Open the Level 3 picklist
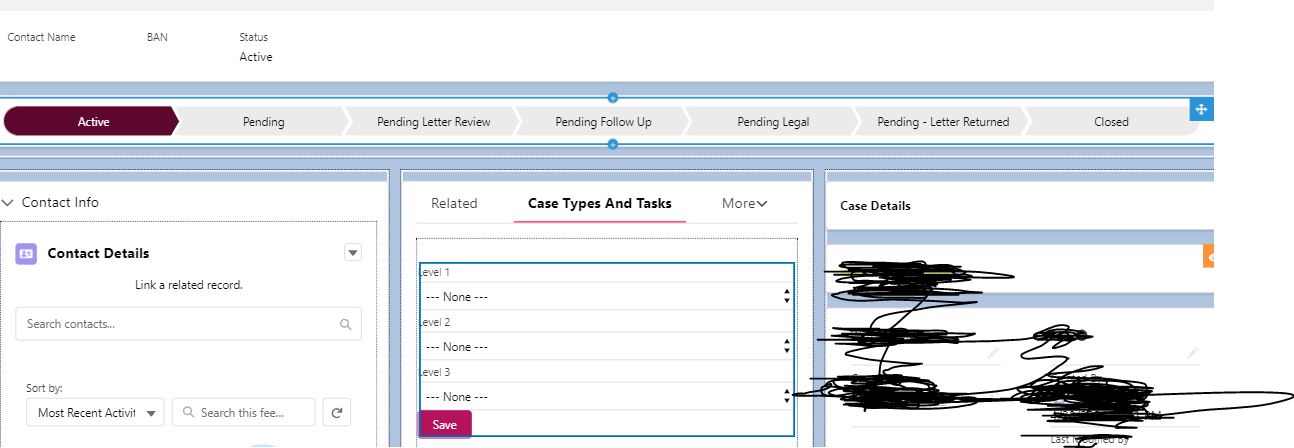Viewport: 1294px width, 448px height. tap(606, 396)
